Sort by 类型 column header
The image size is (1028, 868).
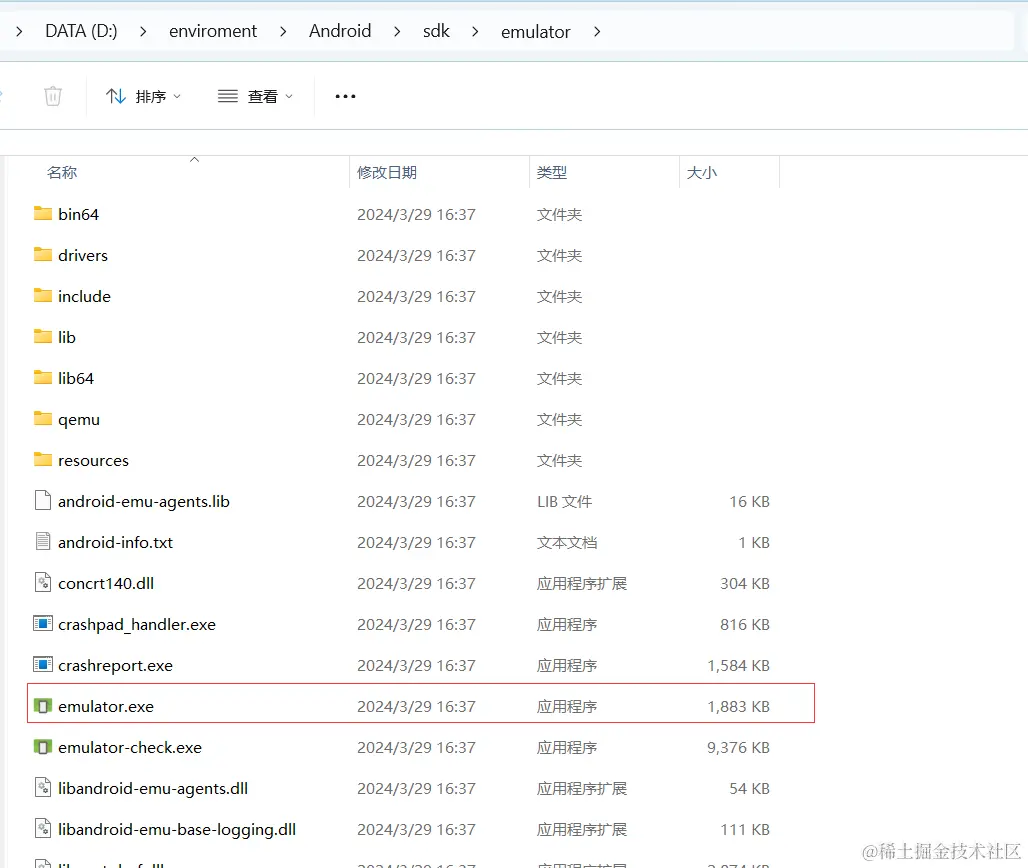[x=551, y=172]
